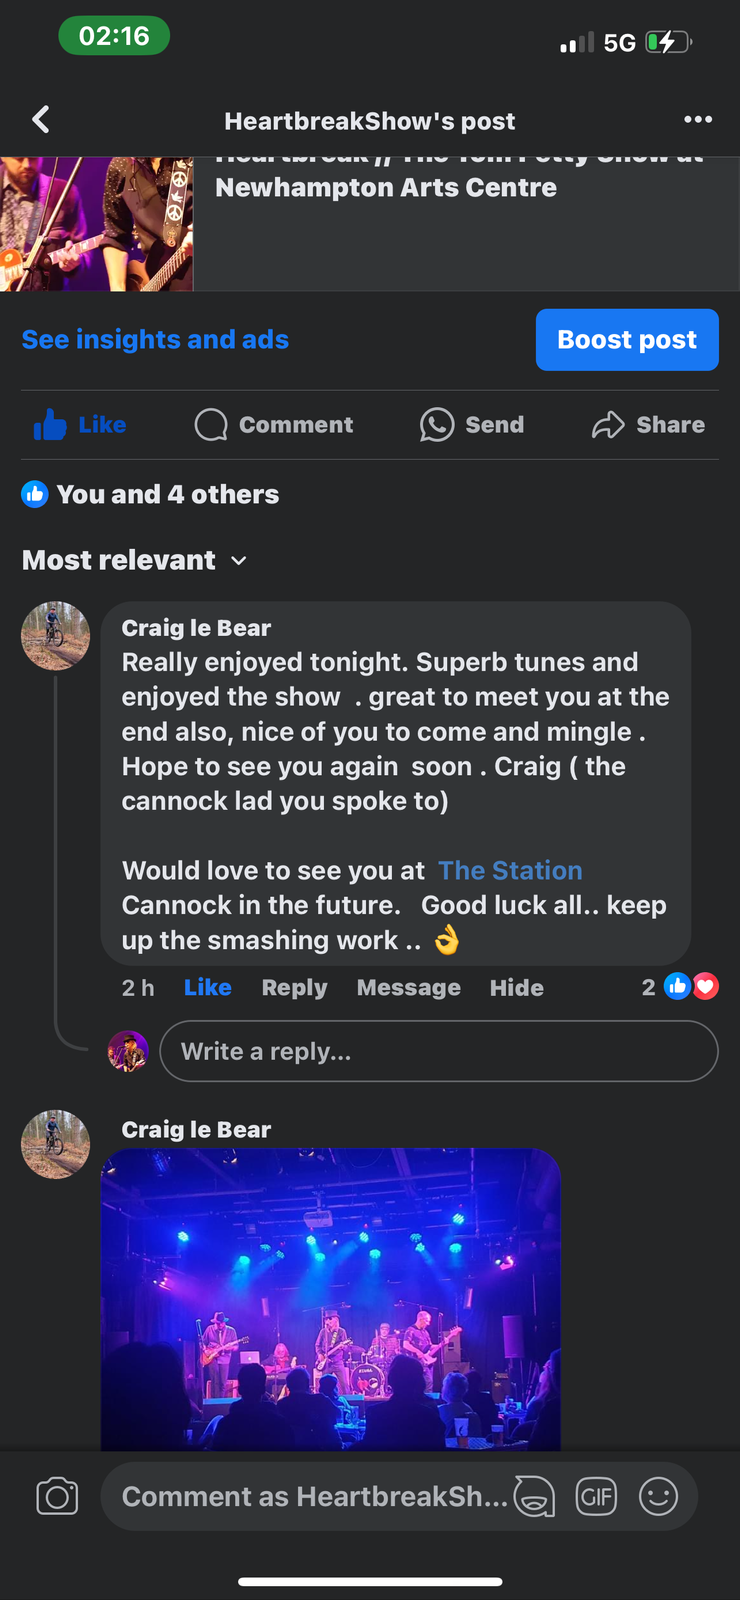Tap the back arrow in the header
Screen dimensions: 740x1600
point(41,120)
